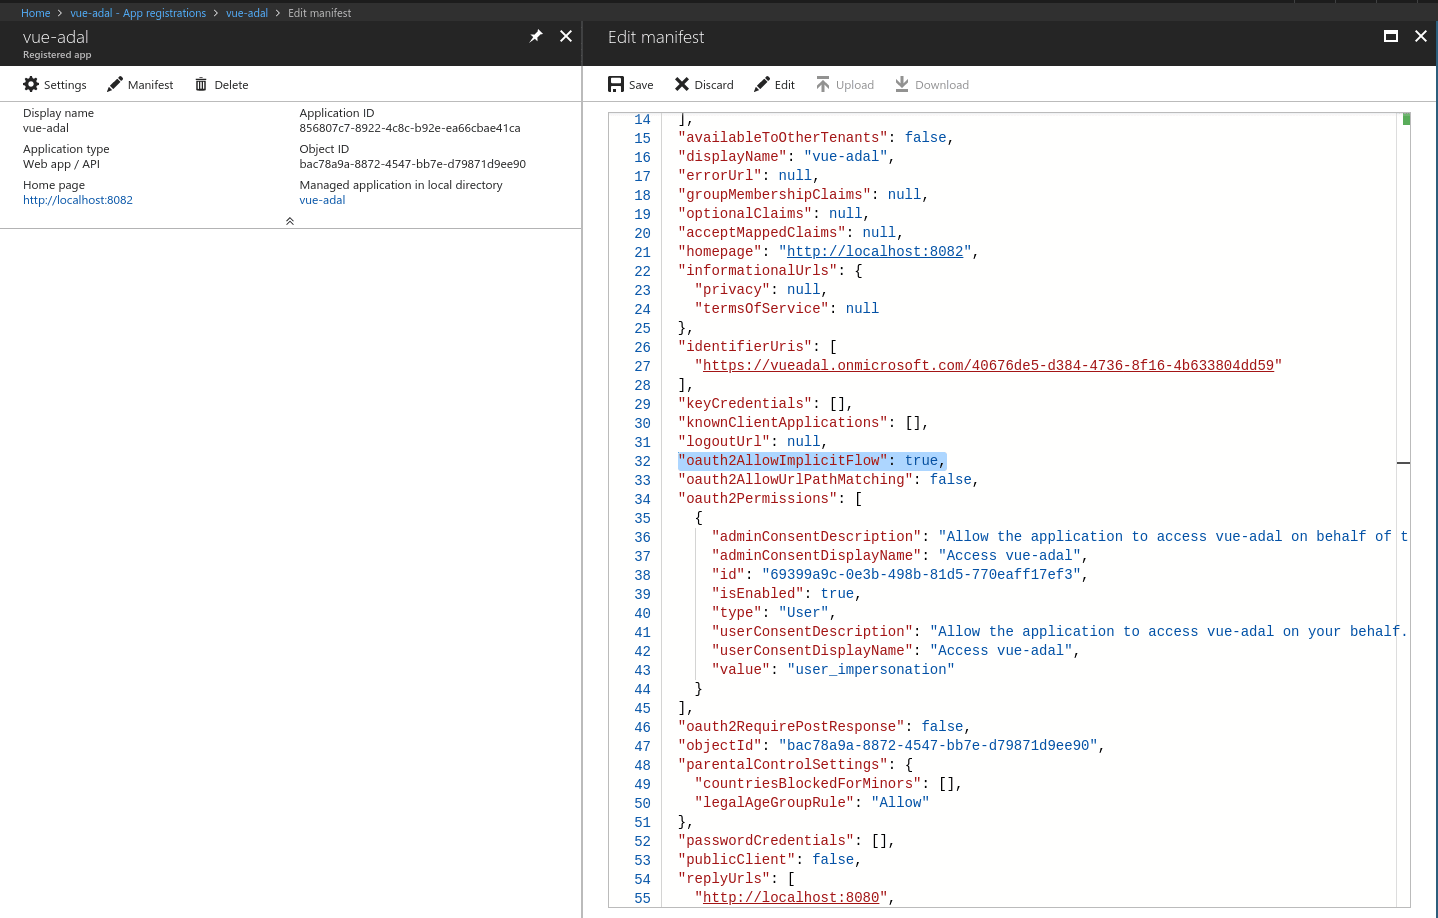This screenshot has height=918, width=1438.
Task: Click the "oauth2RequirePostResponse" key
Action: point(791,727)
